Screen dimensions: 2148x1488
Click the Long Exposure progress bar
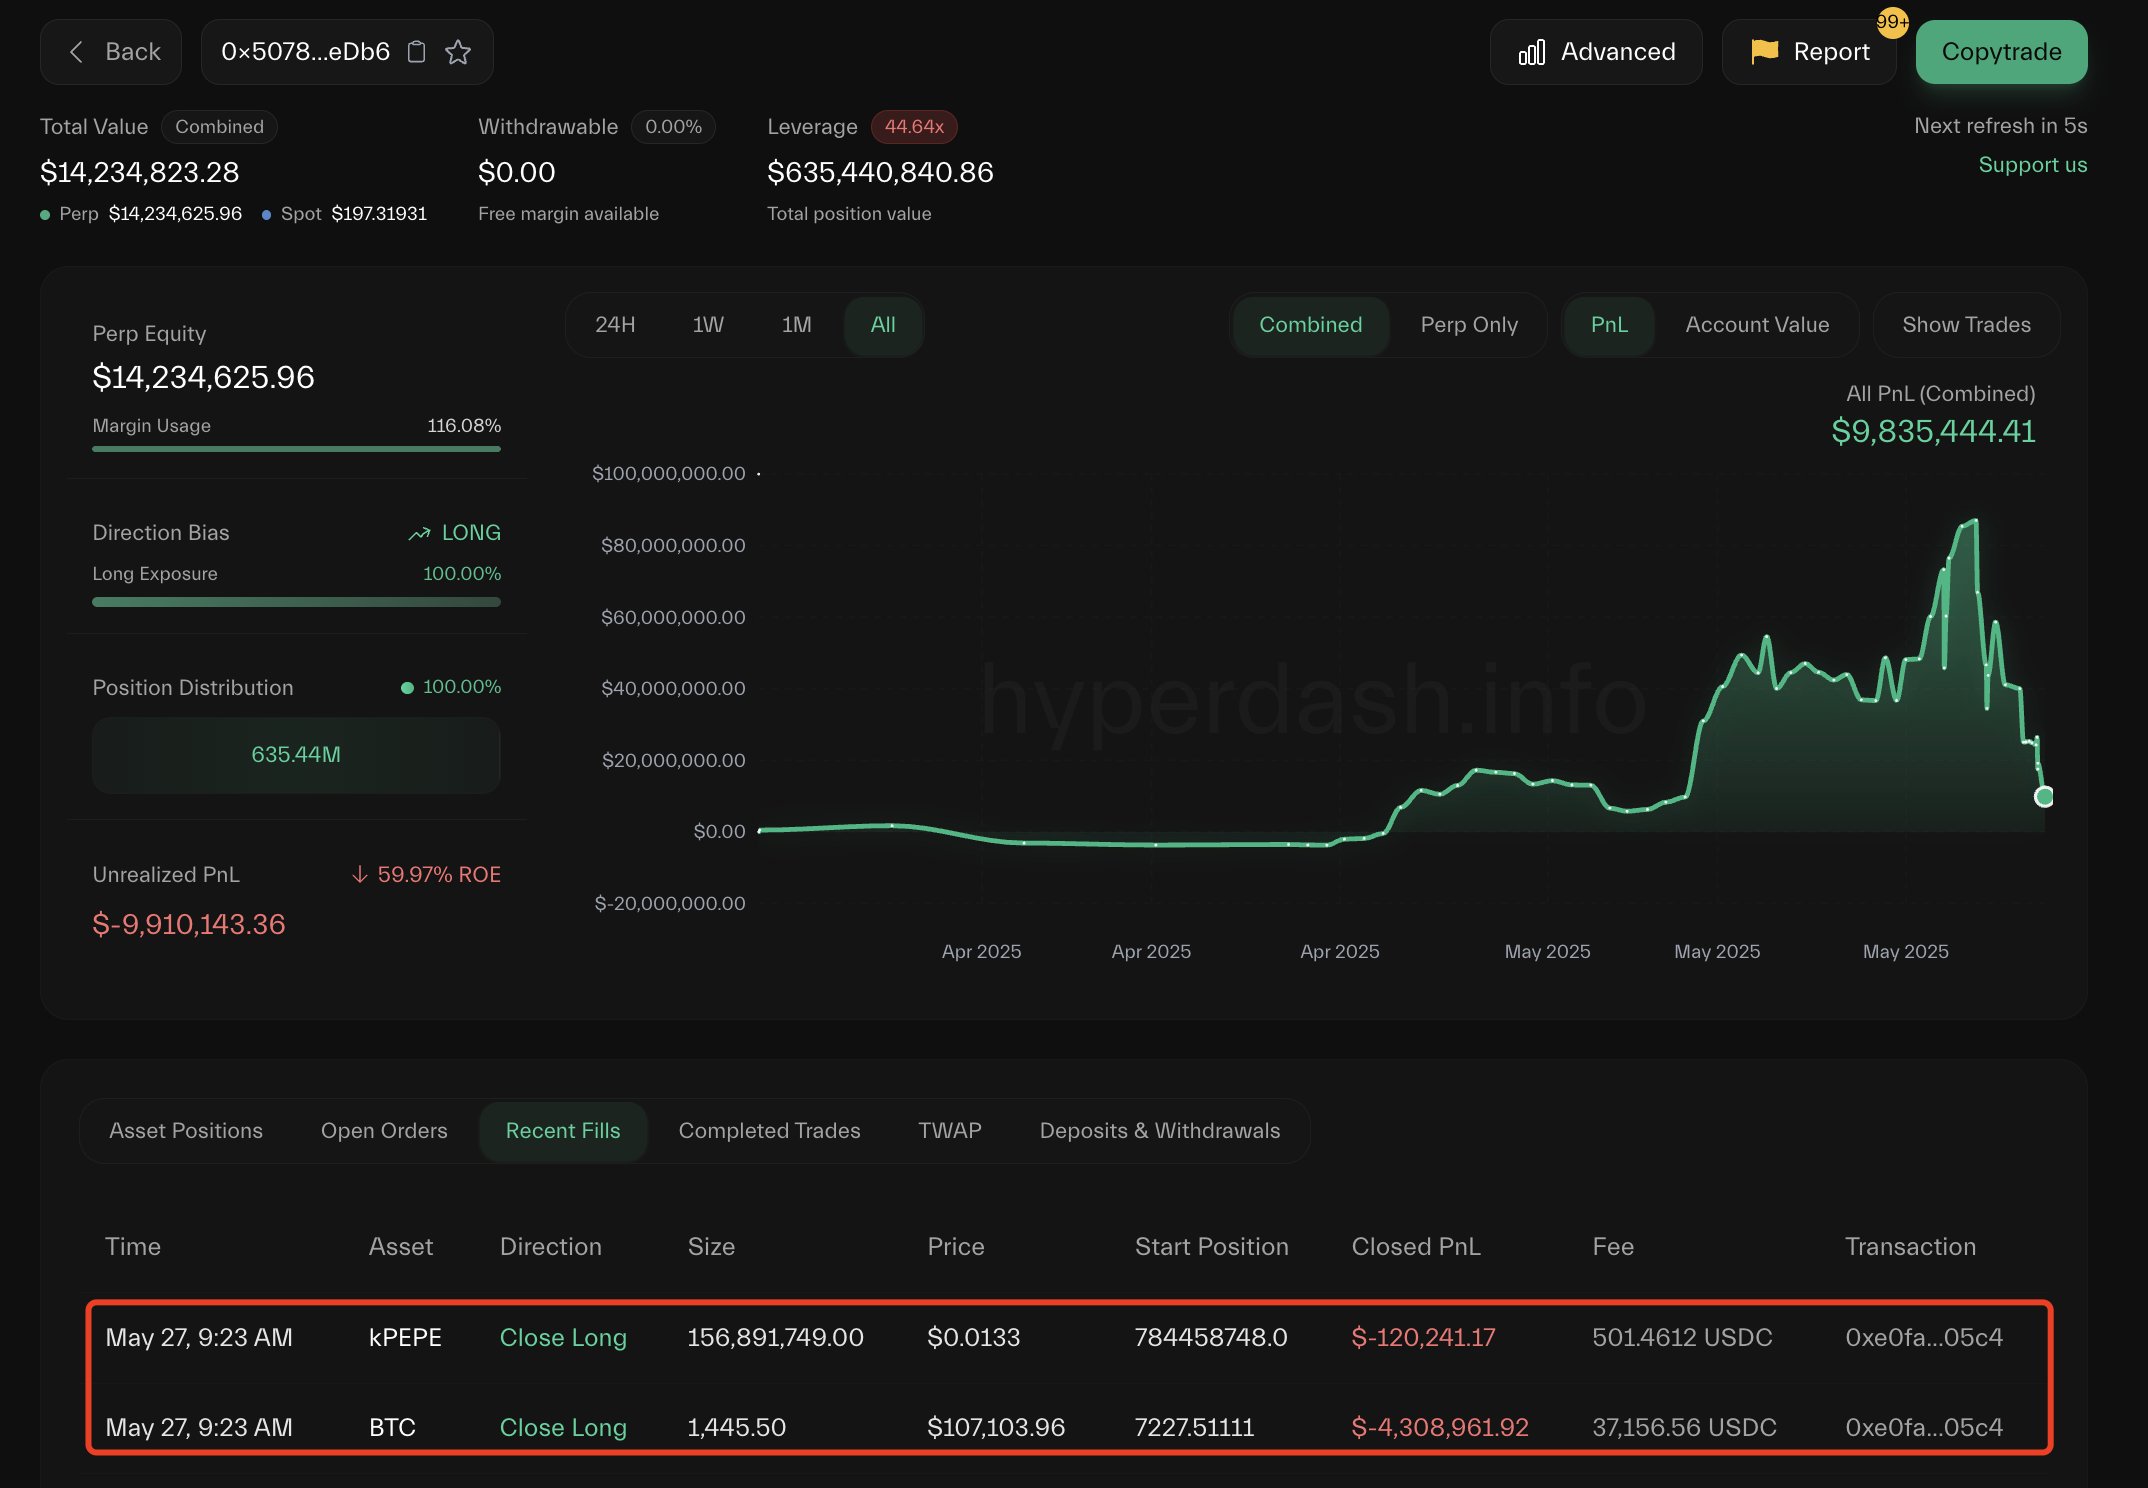point(296,602)
